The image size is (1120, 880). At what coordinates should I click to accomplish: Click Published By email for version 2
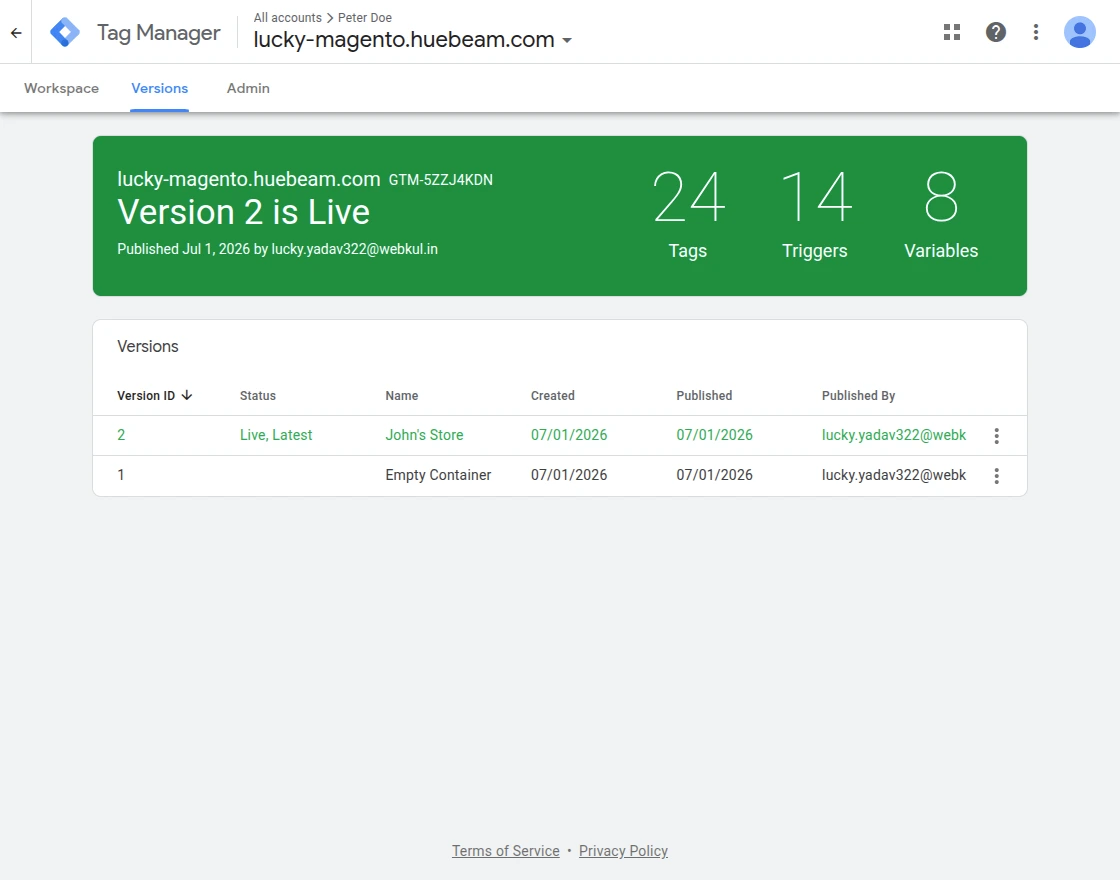894,435
